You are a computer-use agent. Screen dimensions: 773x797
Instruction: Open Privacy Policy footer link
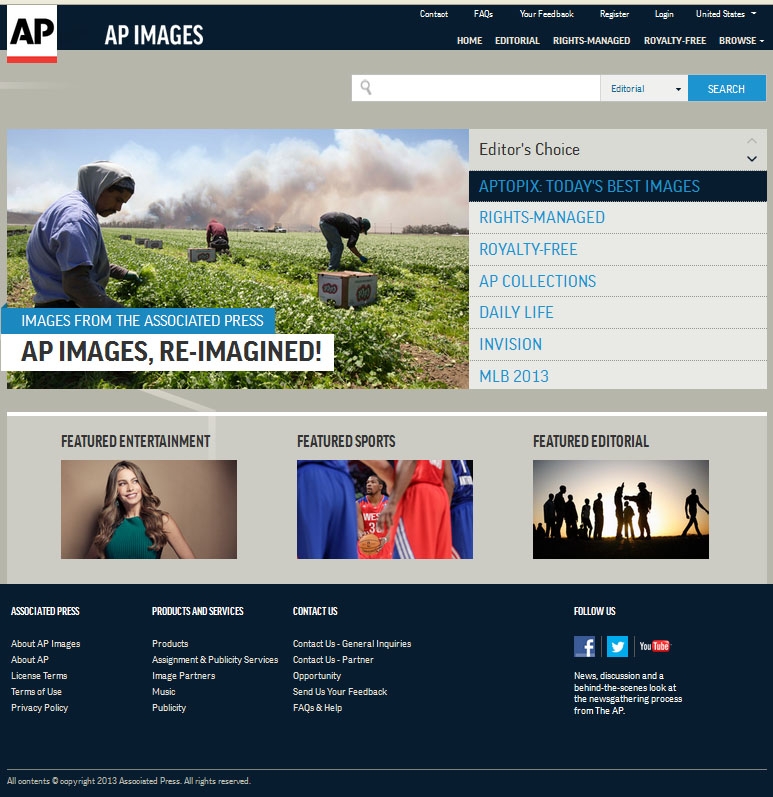coord(40,708)
